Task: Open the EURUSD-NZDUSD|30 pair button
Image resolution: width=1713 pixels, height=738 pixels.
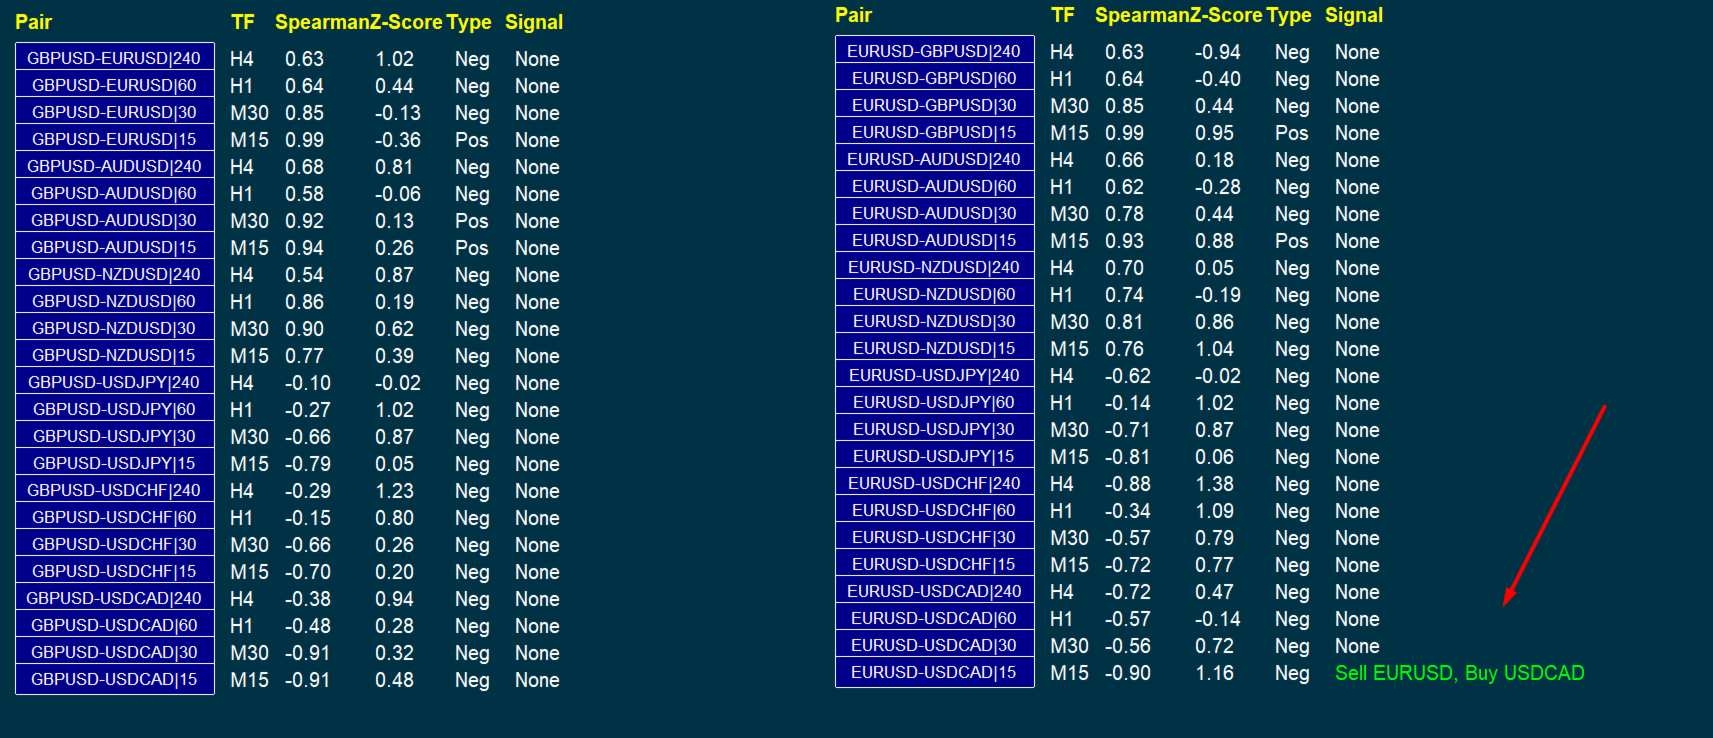Action: (934, 321)
